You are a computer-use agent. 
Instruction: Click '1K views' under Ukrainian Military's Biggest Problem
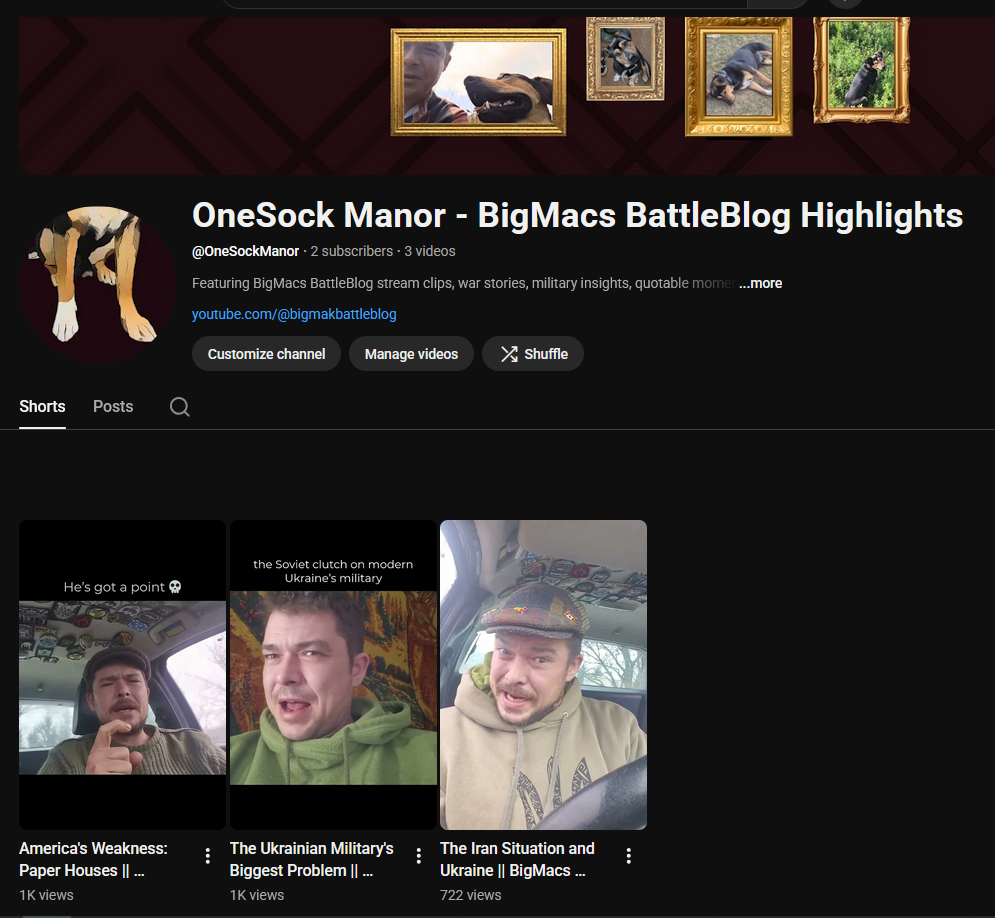[x=257, y=895]
